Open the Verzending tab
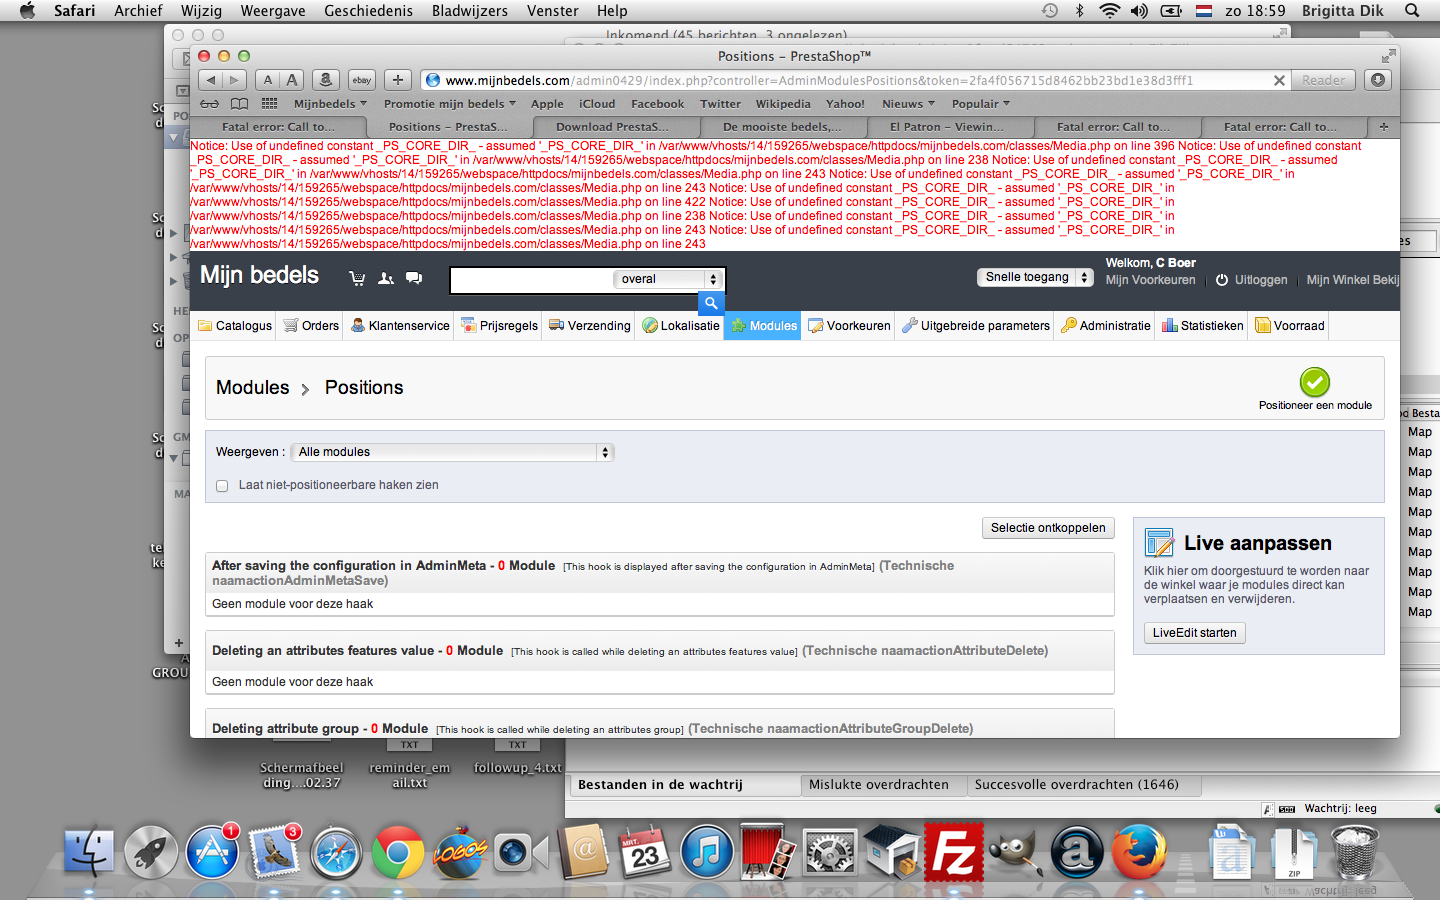1440x900 pixels. pyautogui.click(x=589, y=326)
